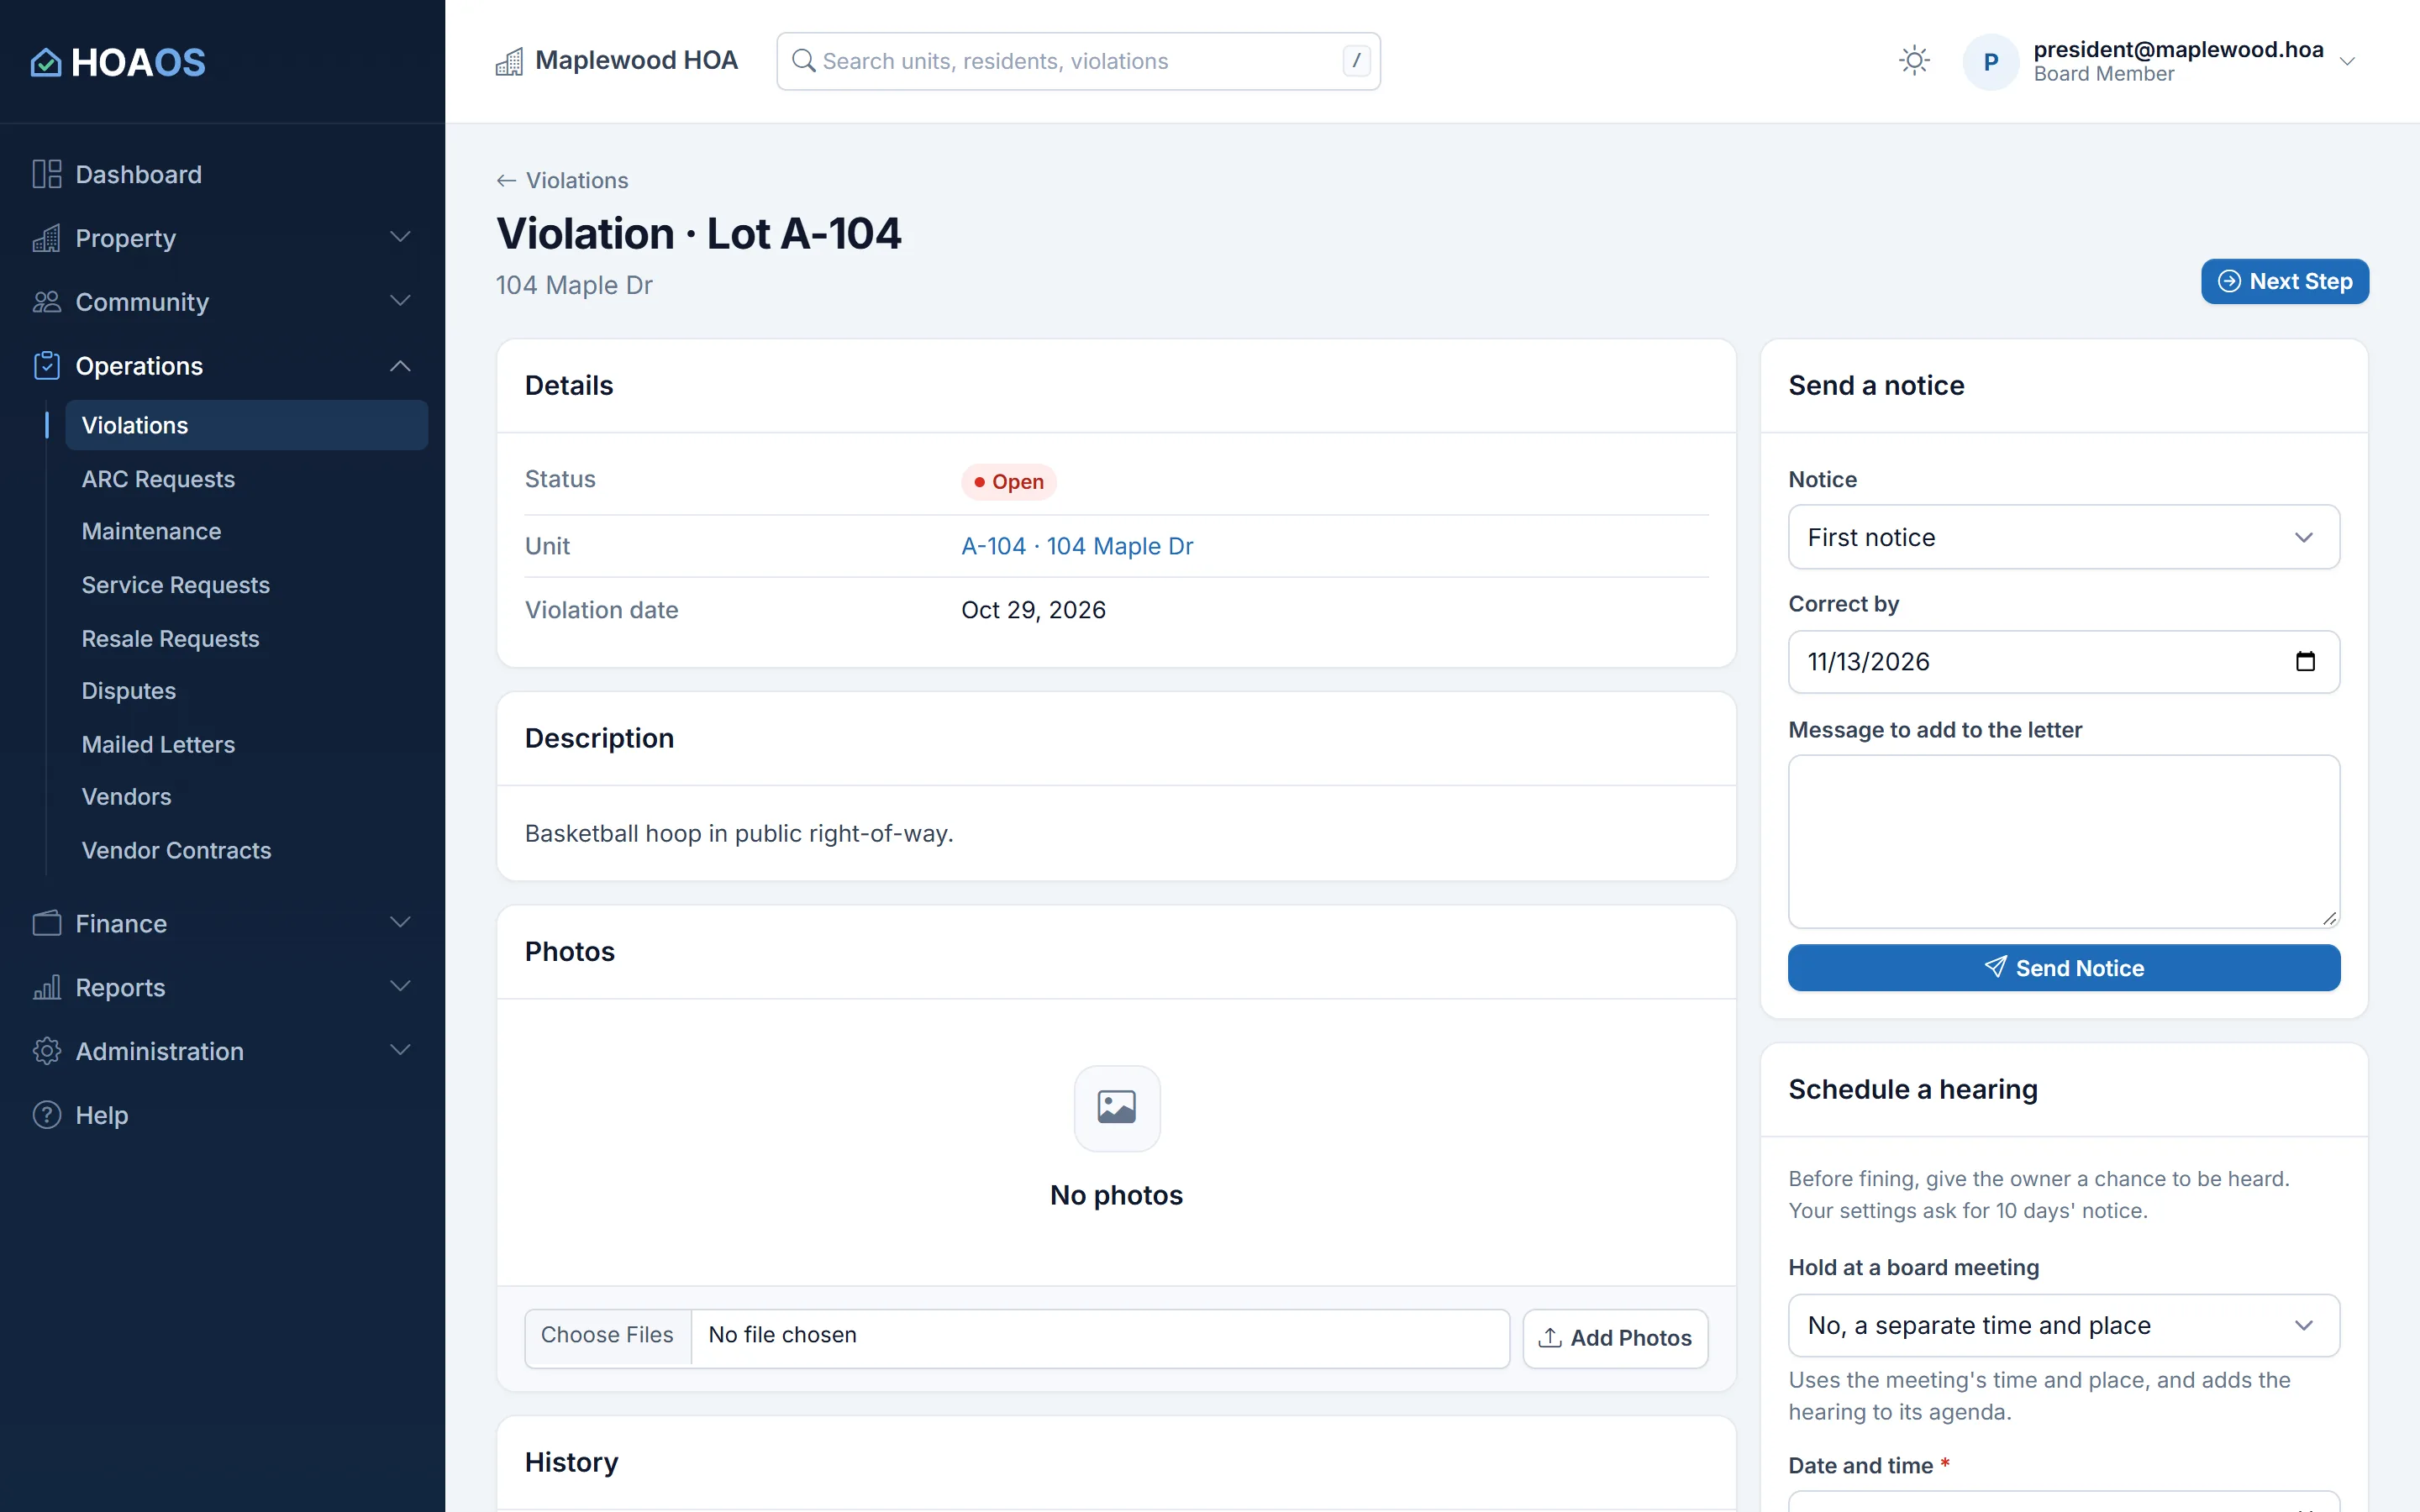
Task: Open Mailed Letters in the sidebar
Action: click(158, 744)
